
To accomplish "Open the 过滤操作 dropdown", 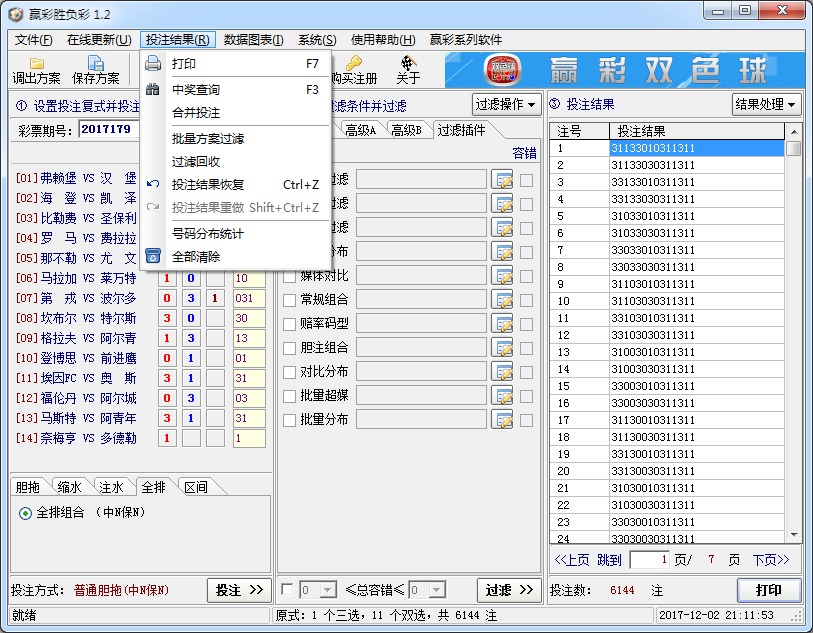I will point(504,105).
